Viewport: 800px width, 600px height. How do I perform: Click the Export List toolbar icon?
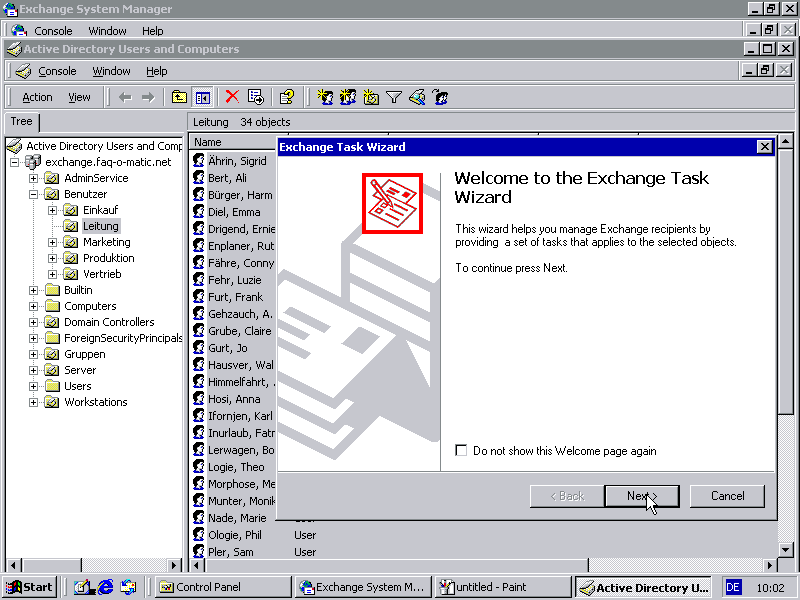point(256,97)
